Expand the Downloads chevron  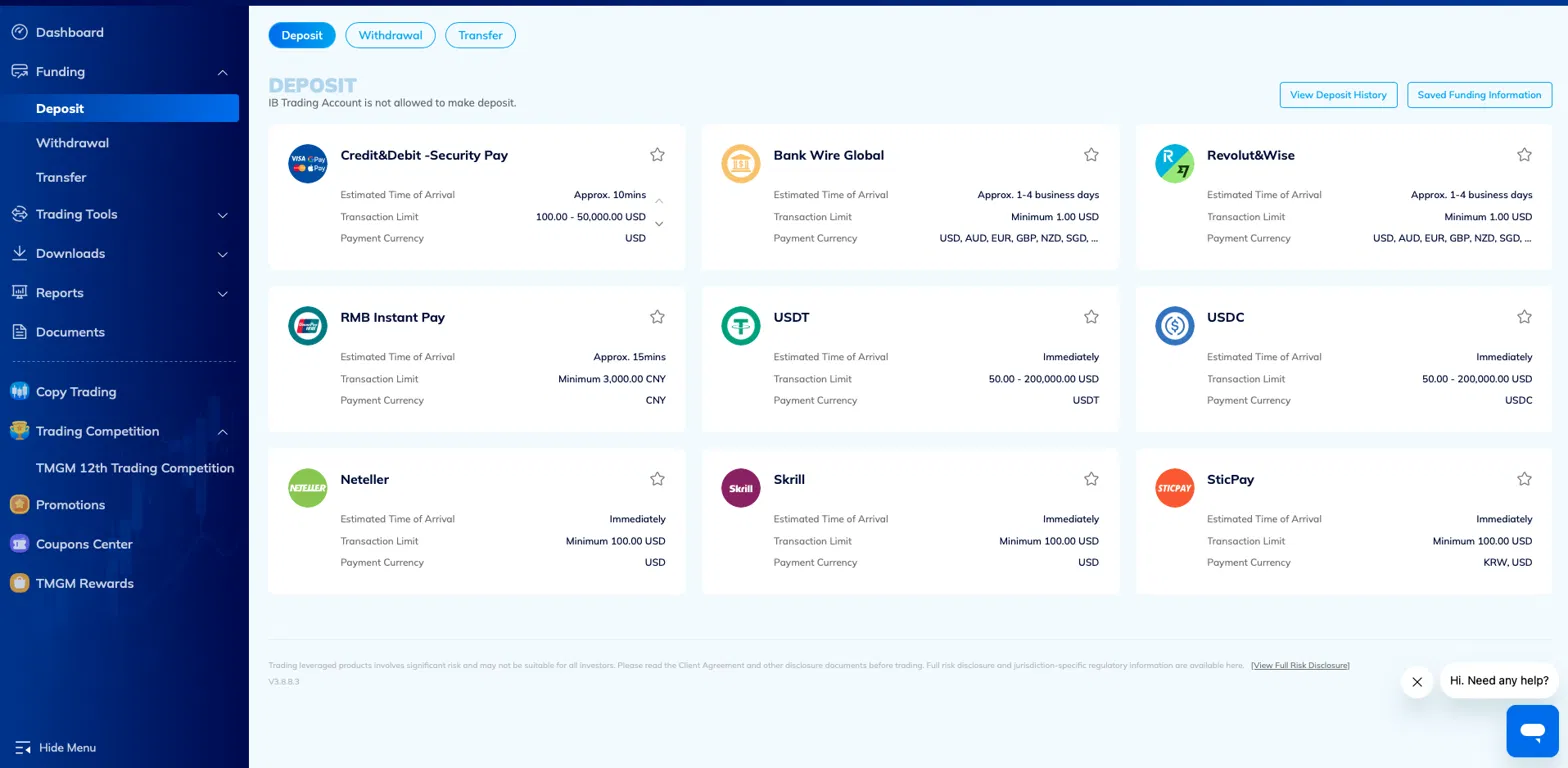click(223, 254)
